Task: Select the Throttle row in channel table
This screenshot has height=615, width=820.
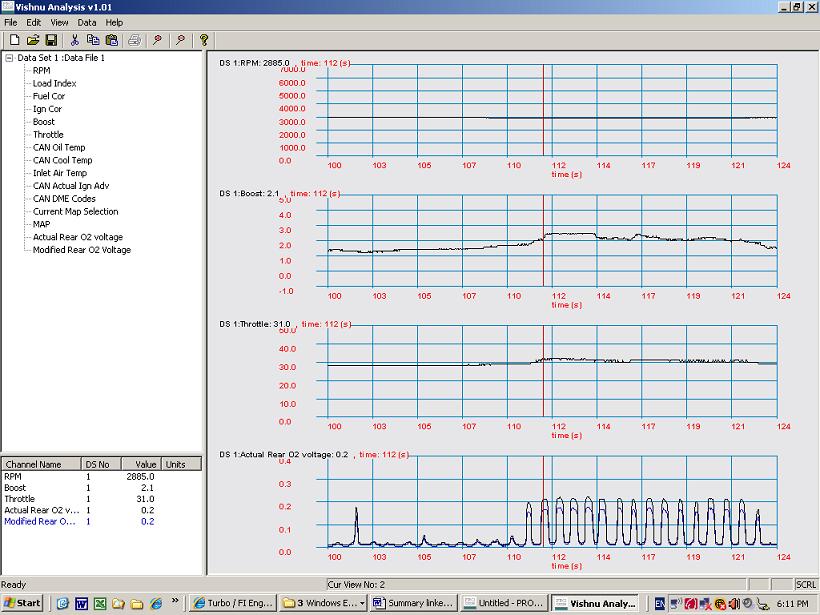Action: [x=19, y=499]
